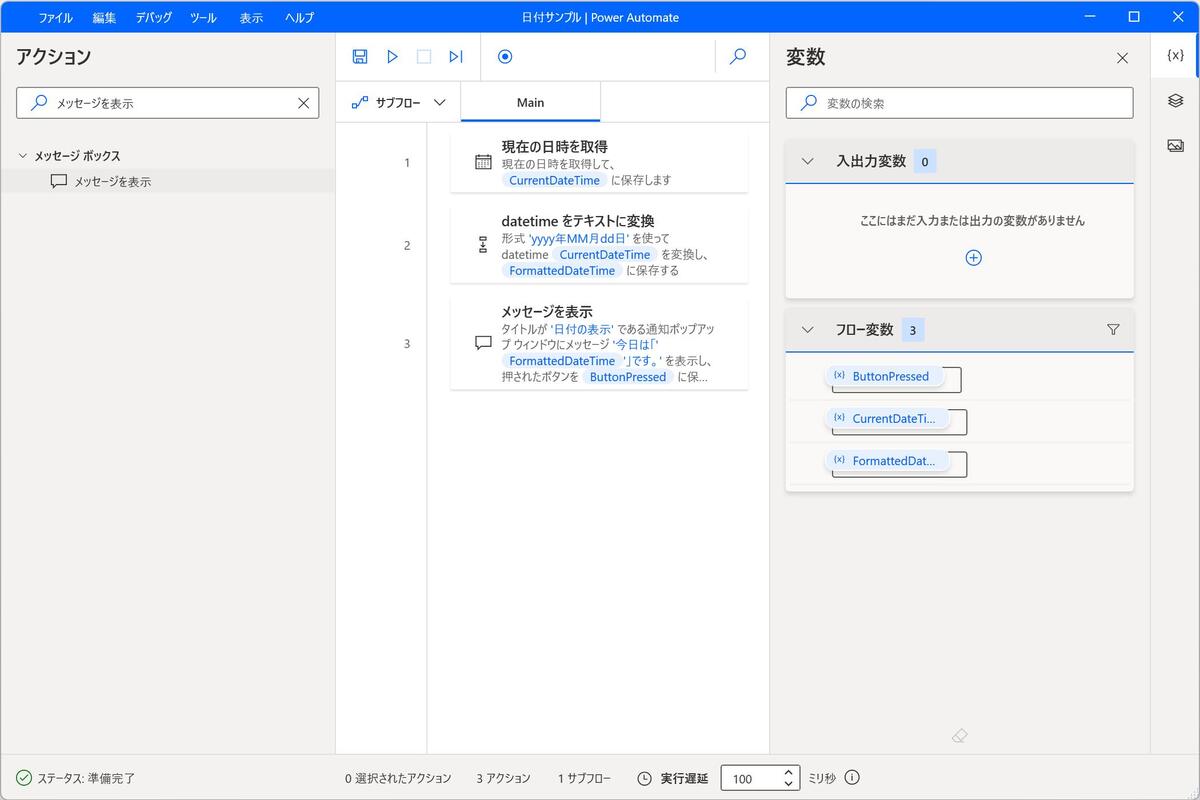
Task: Select the calendar icon of 現在の日時を取得
Action: (x=483, y=162)
